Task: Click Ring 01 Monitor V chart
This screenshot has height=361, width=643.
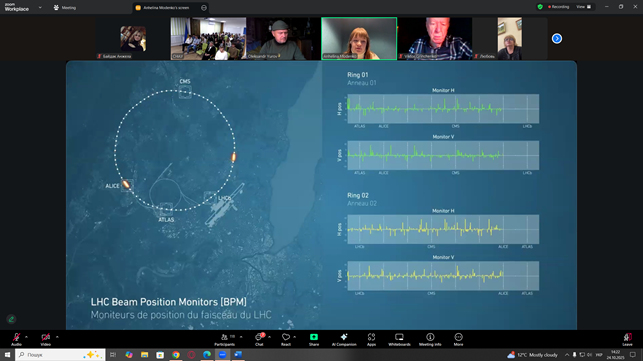Action: 443,155
